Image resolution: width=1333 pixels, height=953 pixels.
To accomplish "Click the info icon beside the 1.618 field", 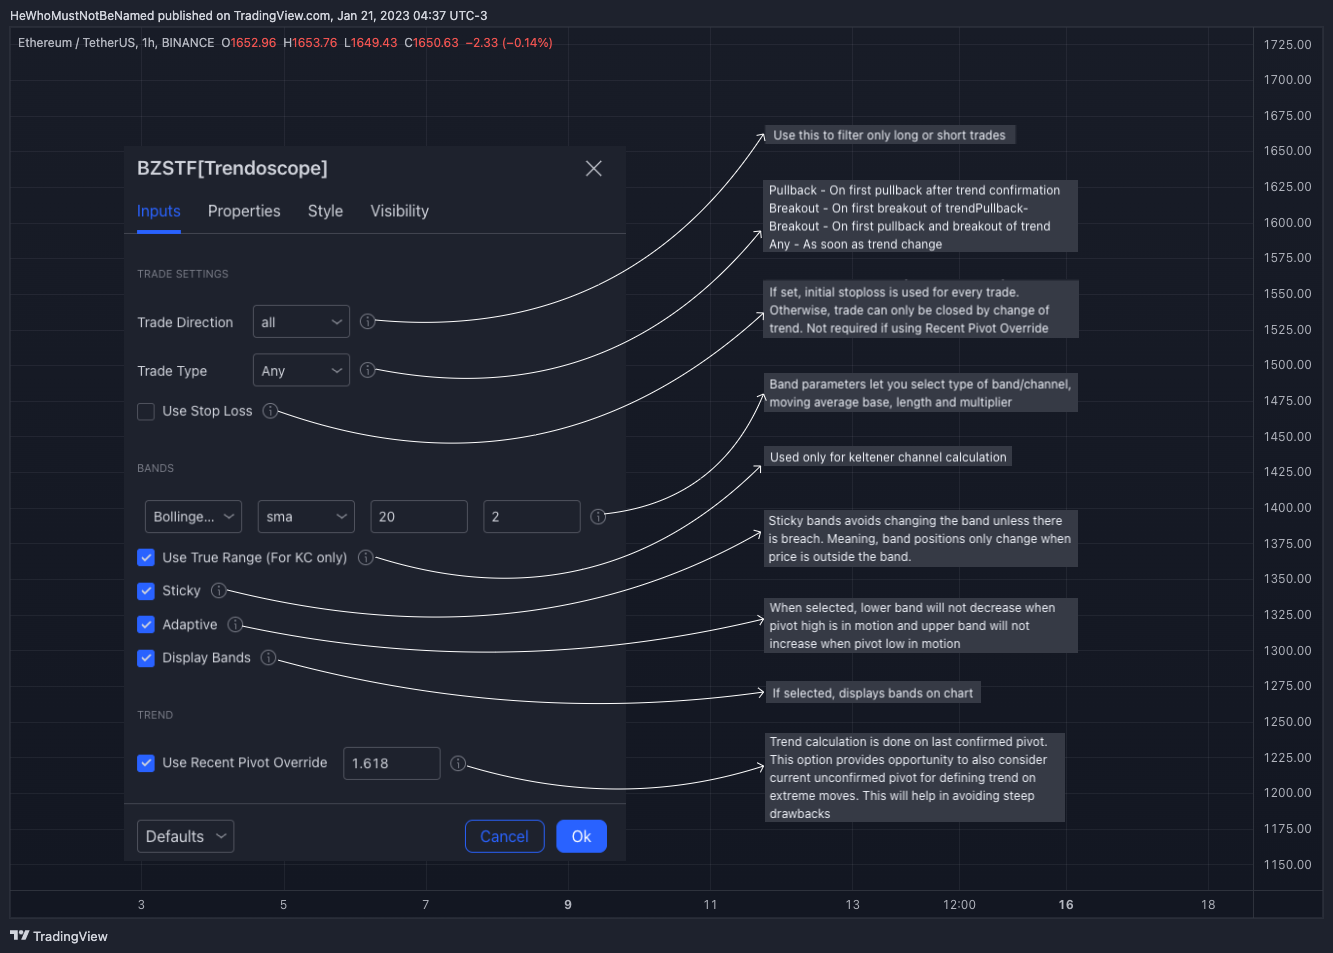I will pos(458,763).
